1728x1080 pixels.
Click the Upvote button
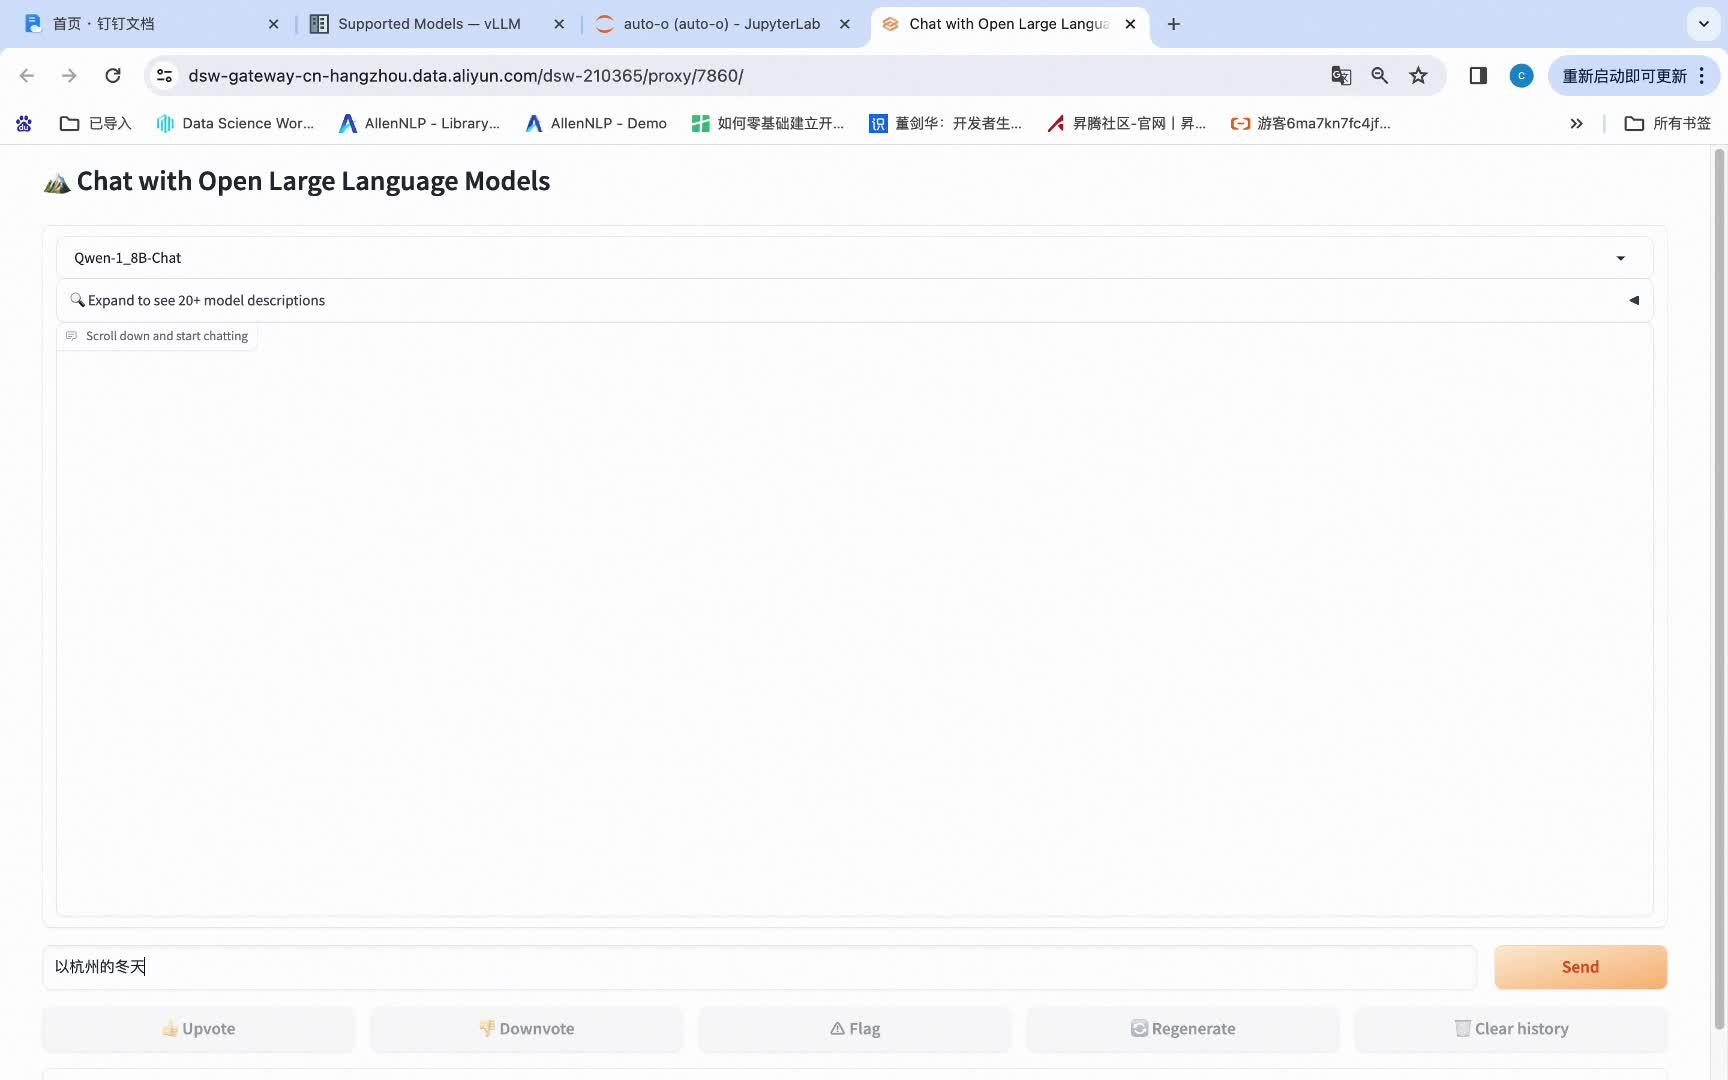pyautogui.click(x=197, y=1028)
